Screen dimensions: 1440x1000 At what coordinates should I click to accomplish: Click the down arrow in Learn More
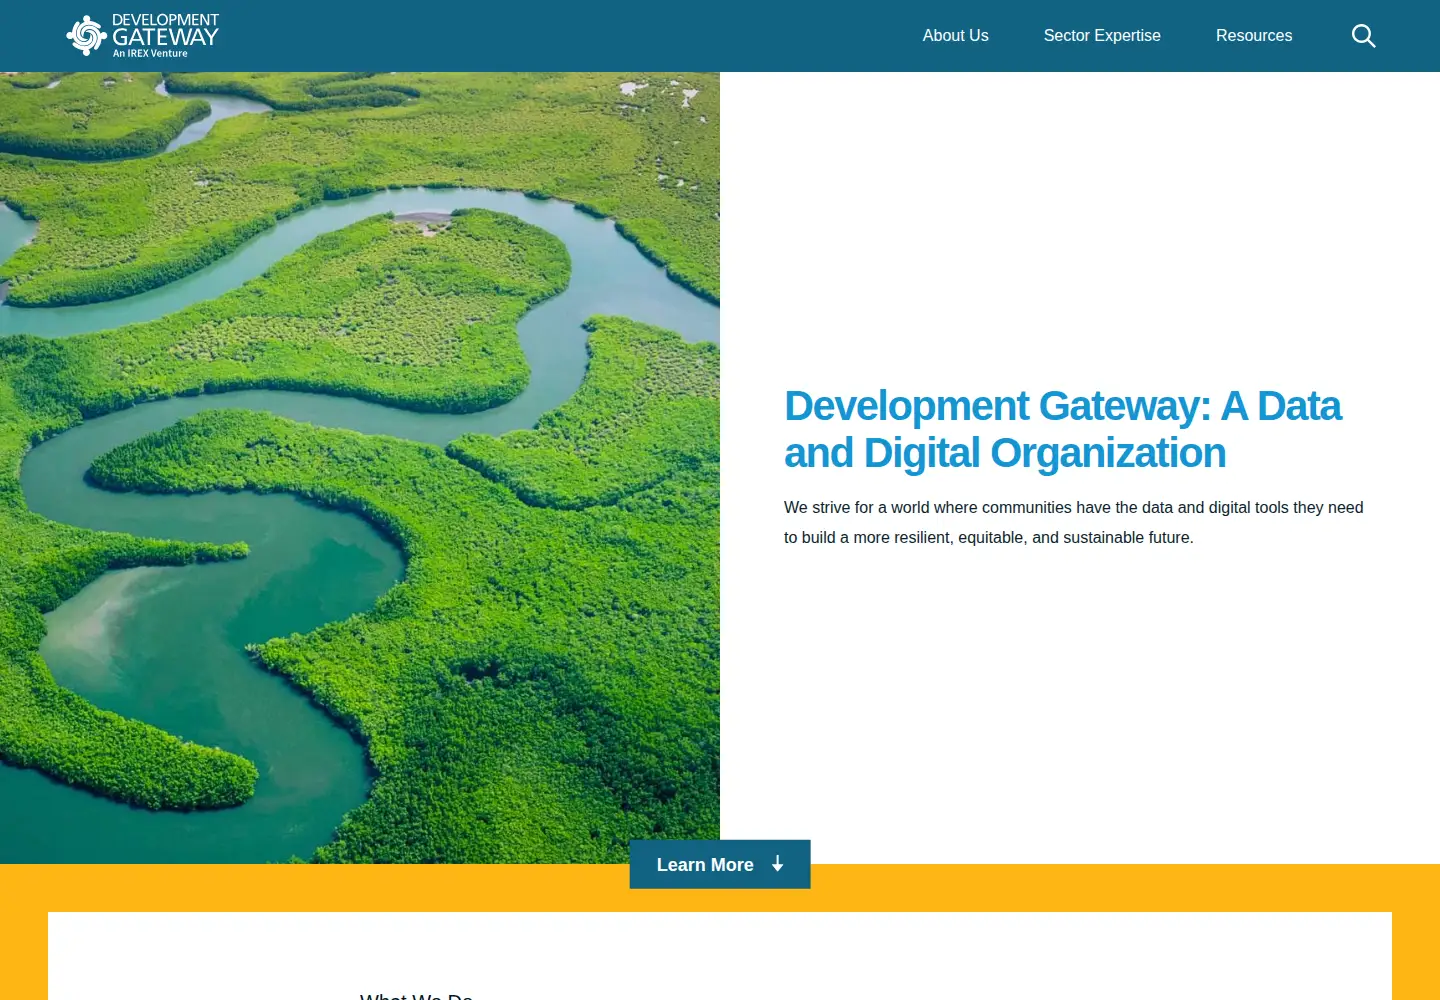777,864
